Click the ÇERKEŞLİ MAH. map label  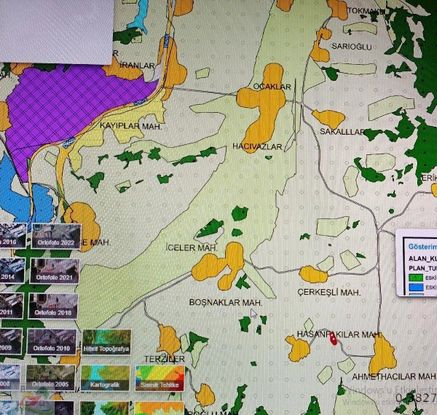[x=329, y=293]
